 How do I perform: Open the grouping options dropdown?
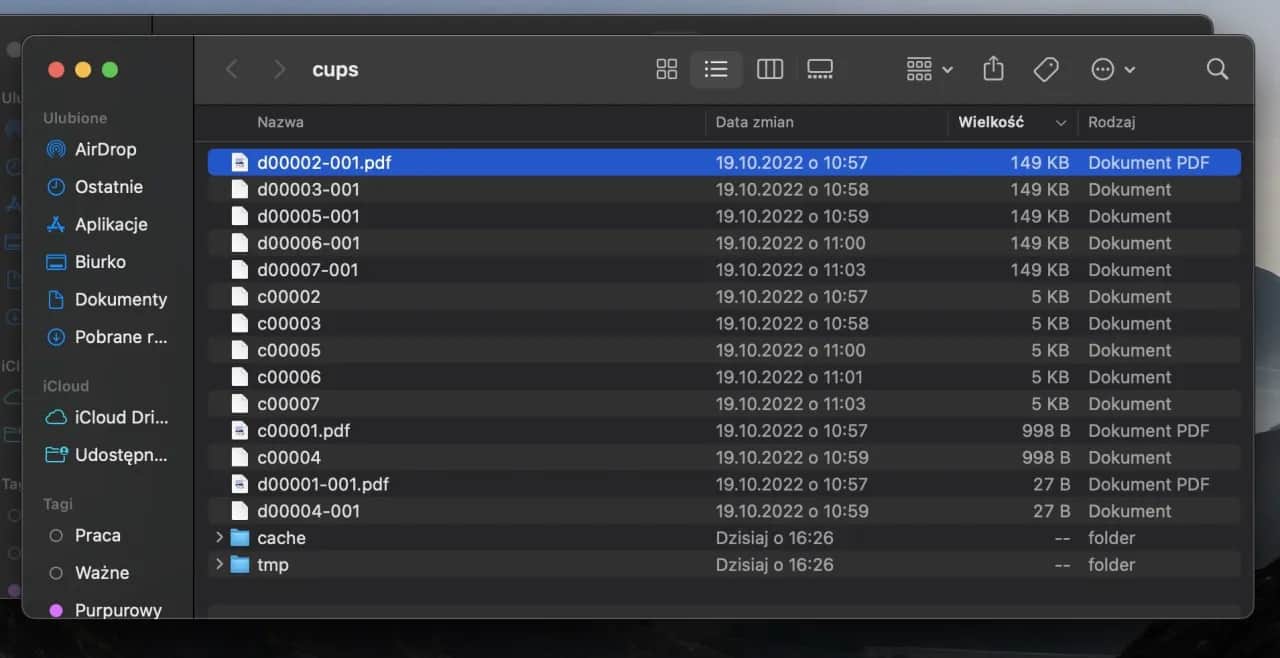click(927, 69)
